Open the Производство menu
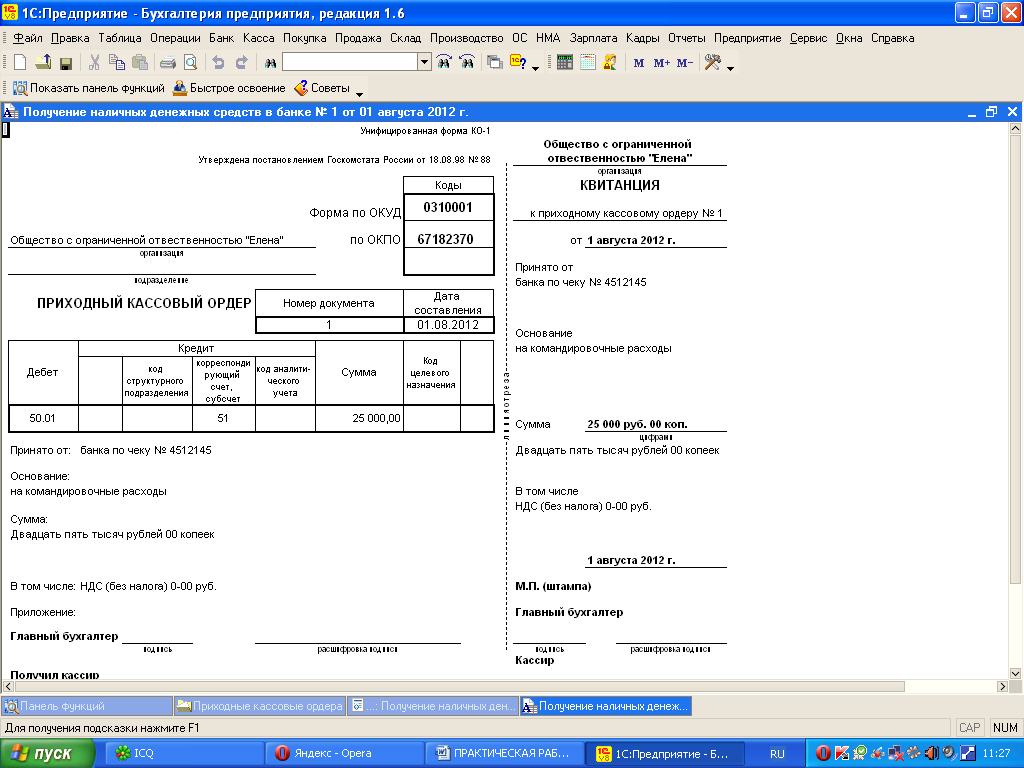This screenshot has height=768, width=1024. tap(466, 38)
